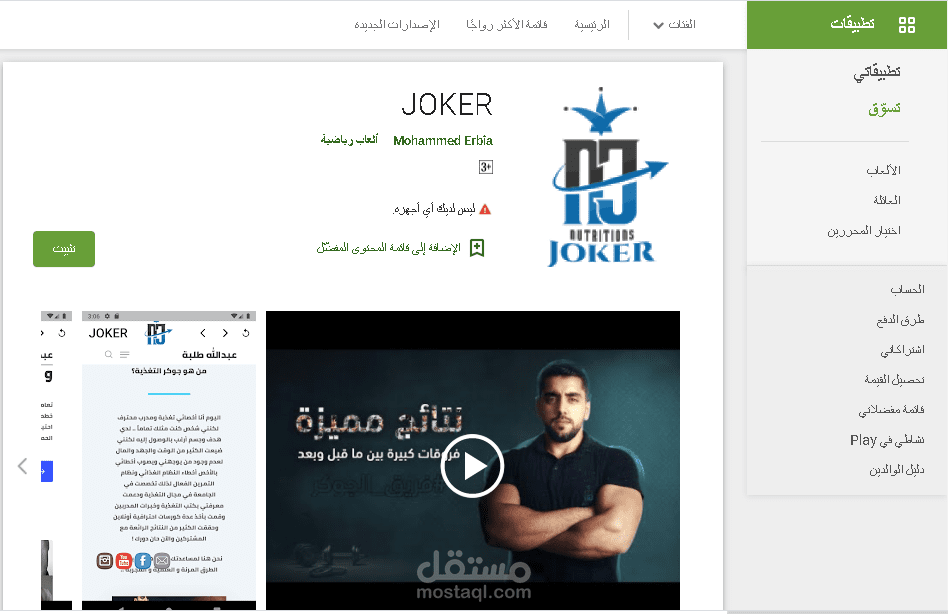
Task: Select تطبيقاتي in the sidebar
Action: click(877, 72)
